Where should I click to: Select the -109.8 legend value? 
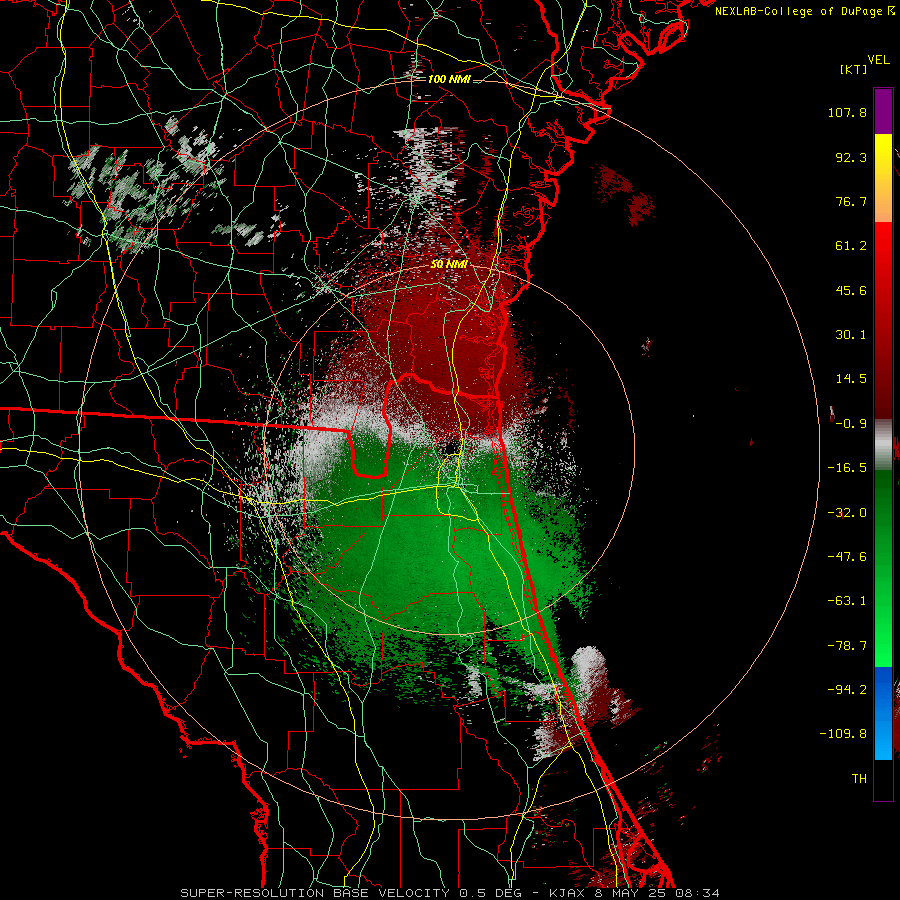coord(843,734)
